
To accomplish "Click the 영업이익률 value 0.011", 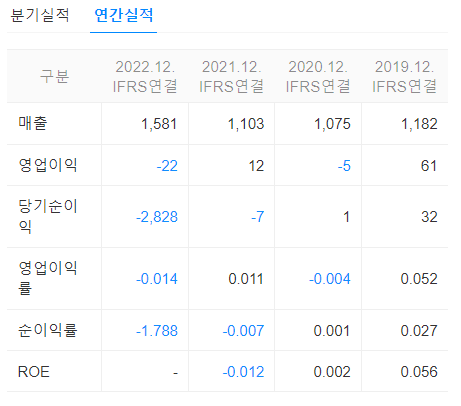I will (x=246, y=279).
